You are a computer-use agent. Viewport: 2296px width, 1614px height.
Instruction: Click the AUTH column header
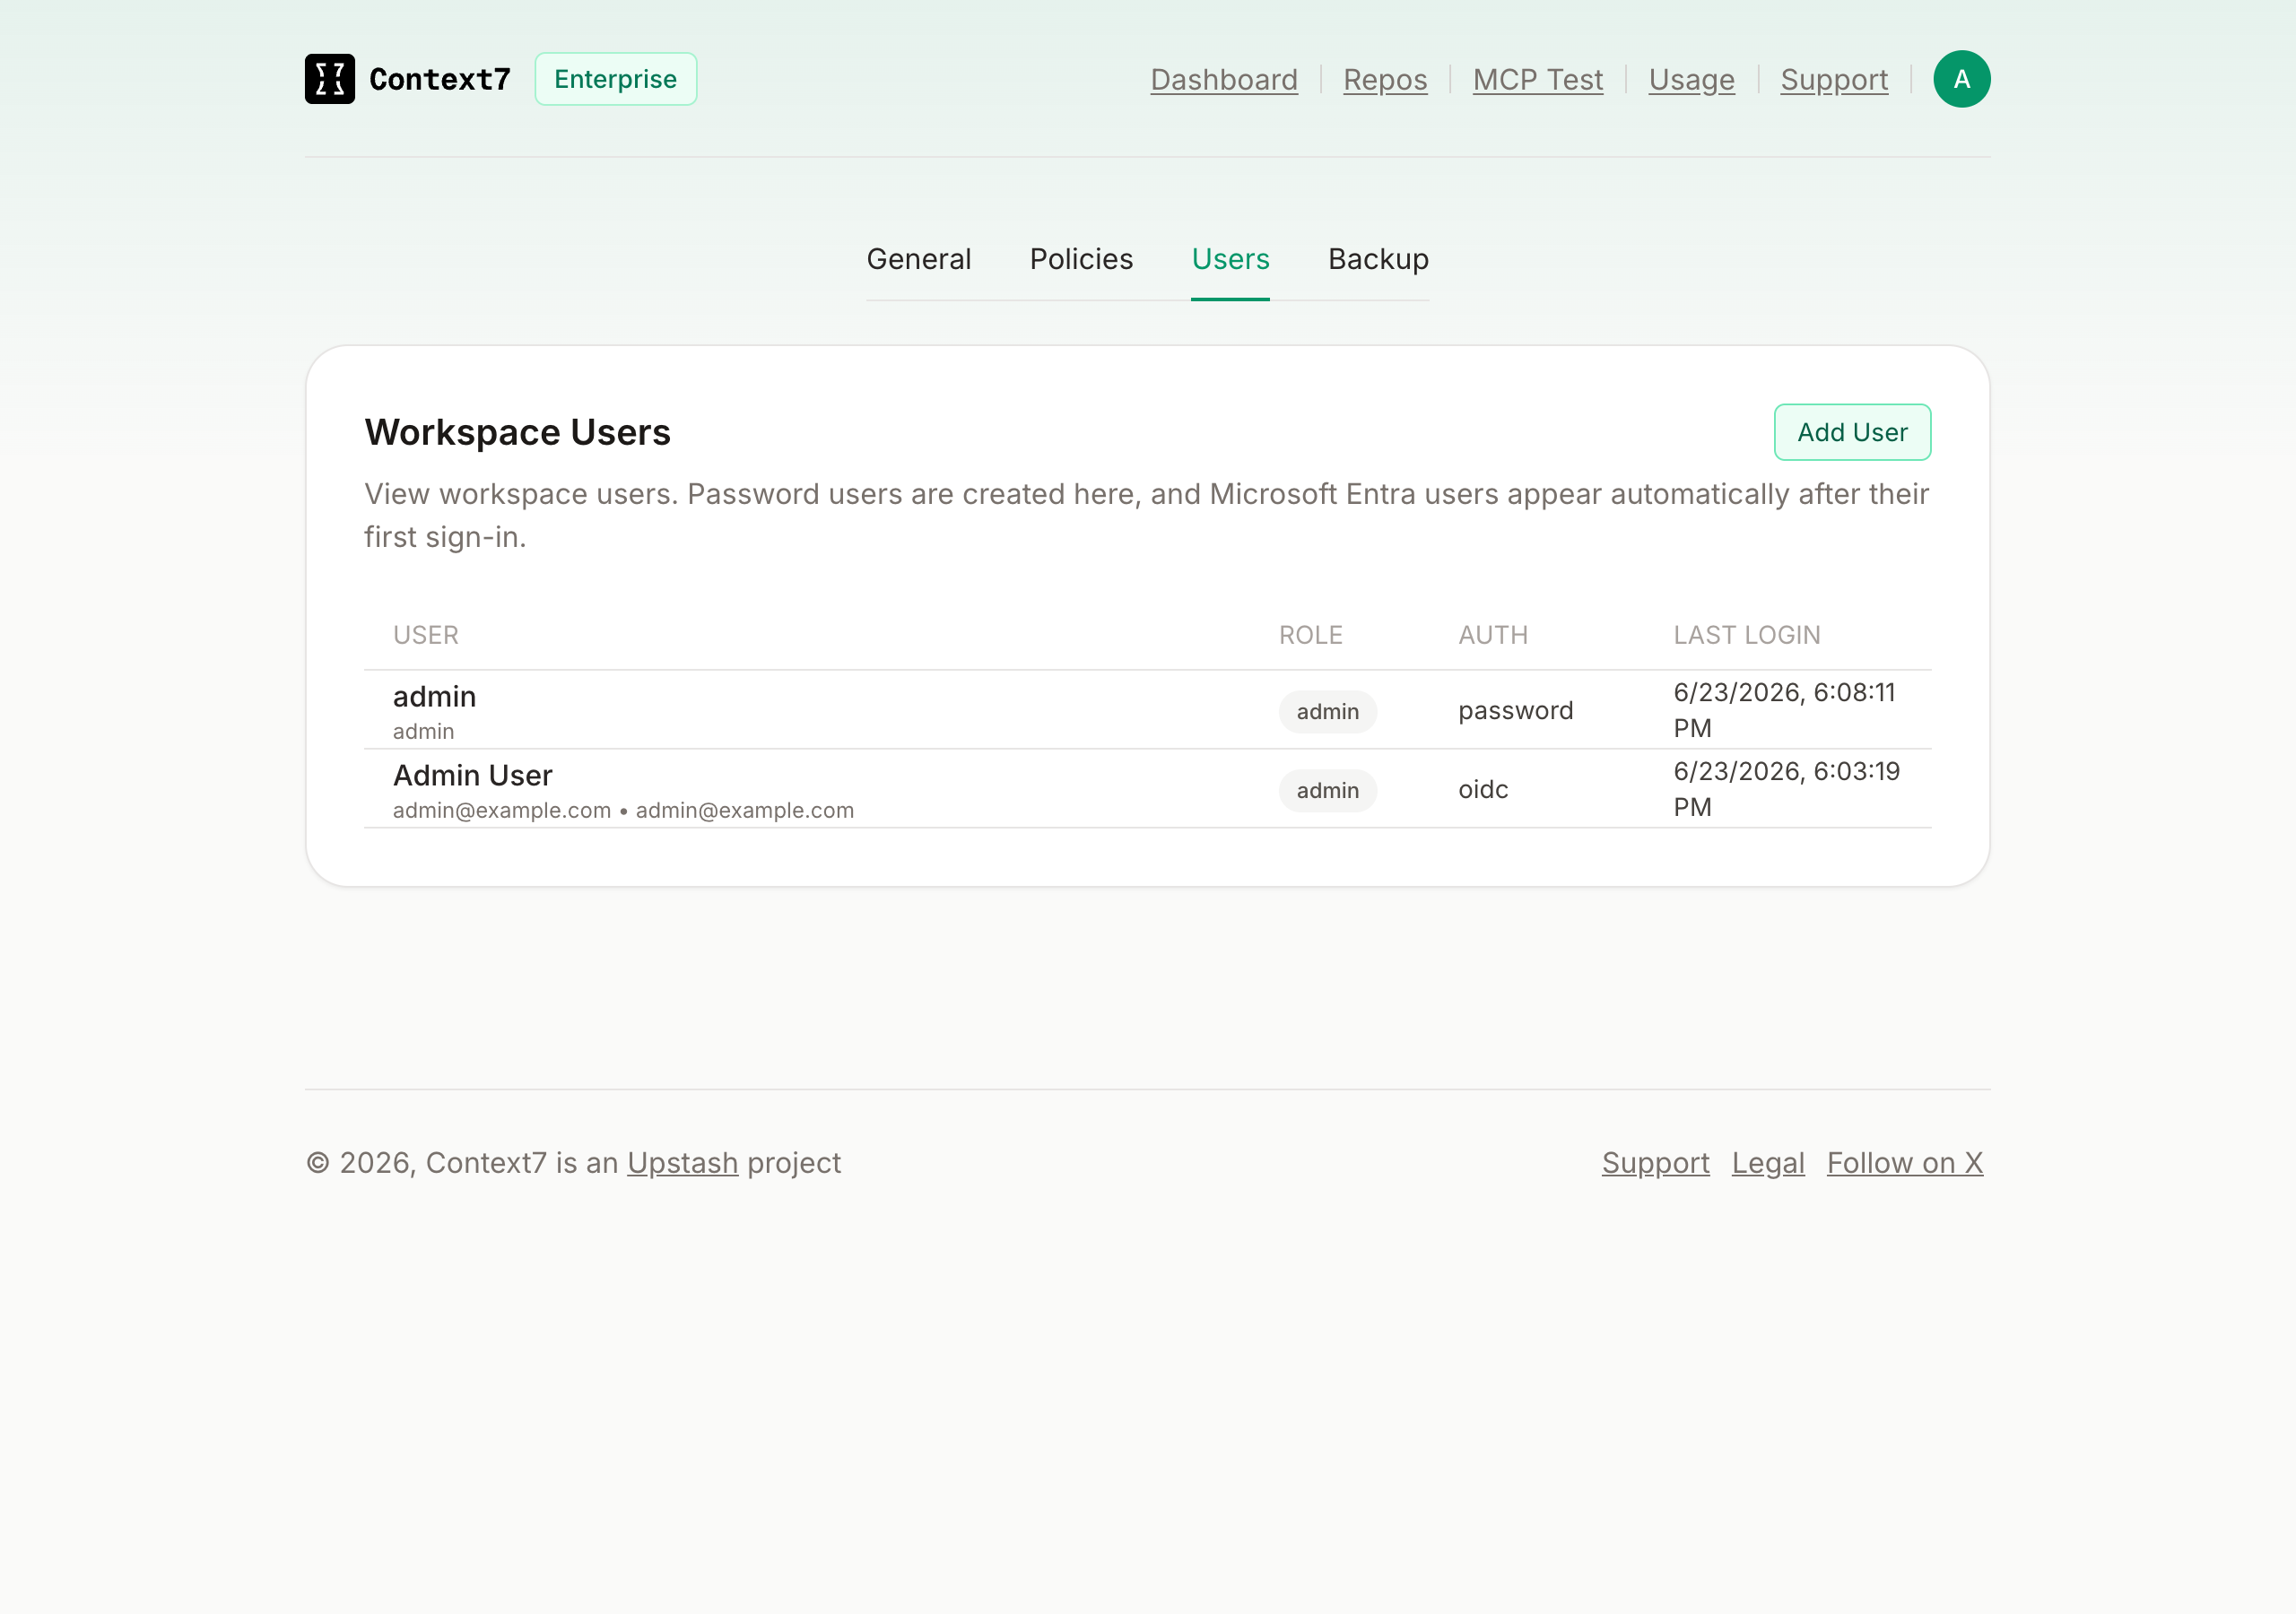tap(1492, 635)
